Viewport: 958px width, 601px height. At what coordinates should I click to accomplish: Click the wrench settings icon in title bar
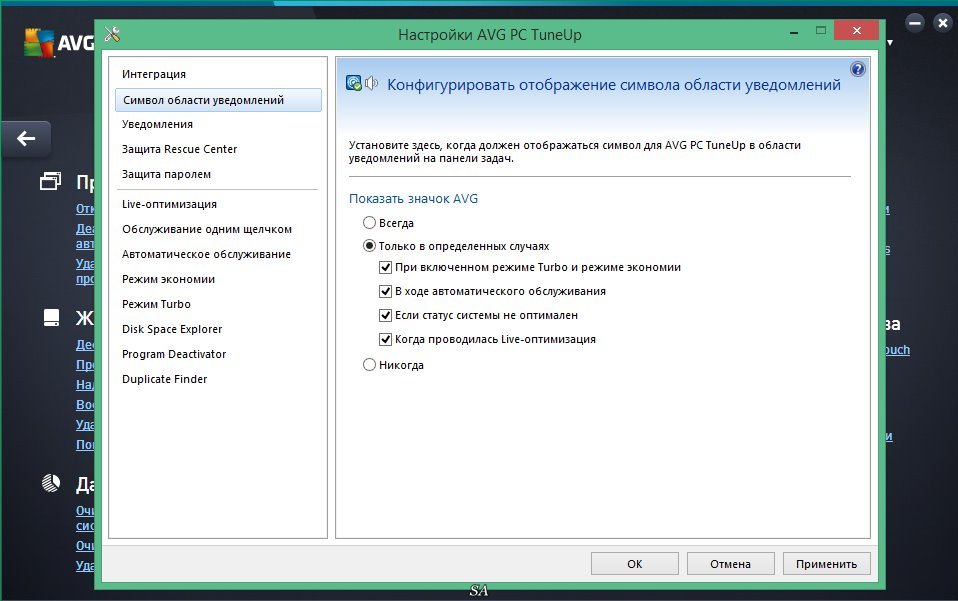click(112, 34)
